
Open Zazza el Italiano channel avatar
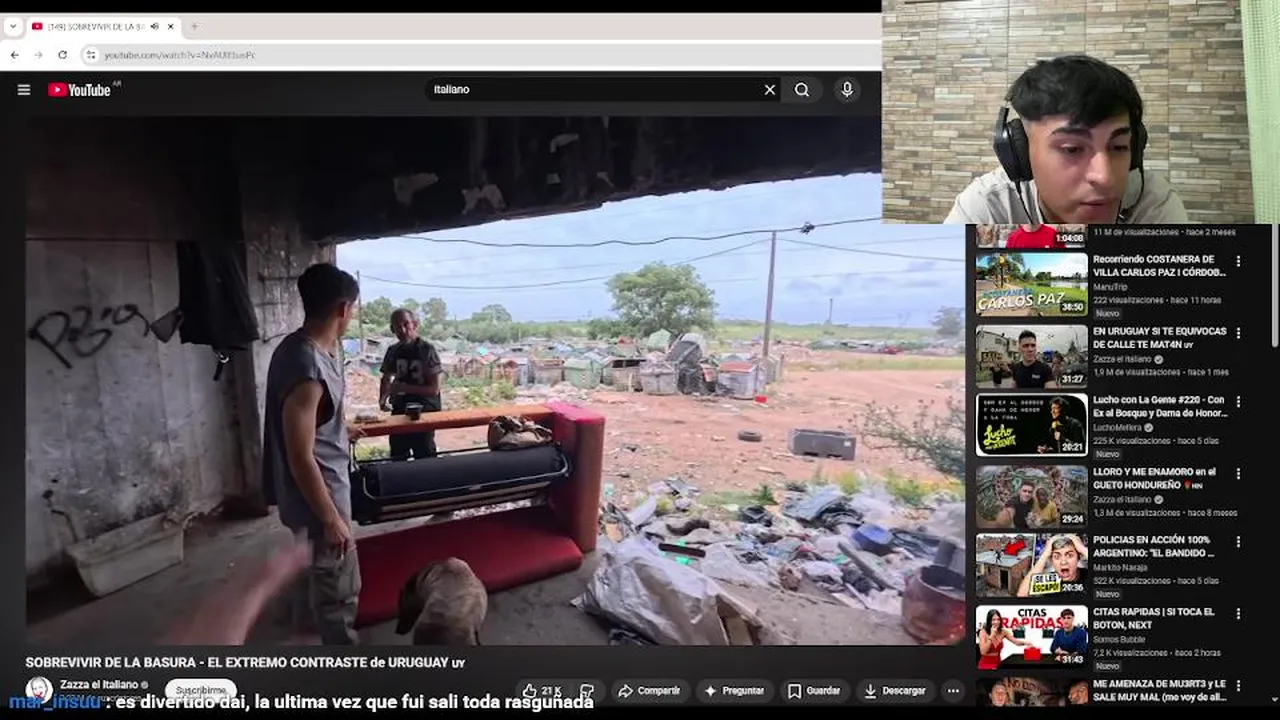tap(39, 690)
